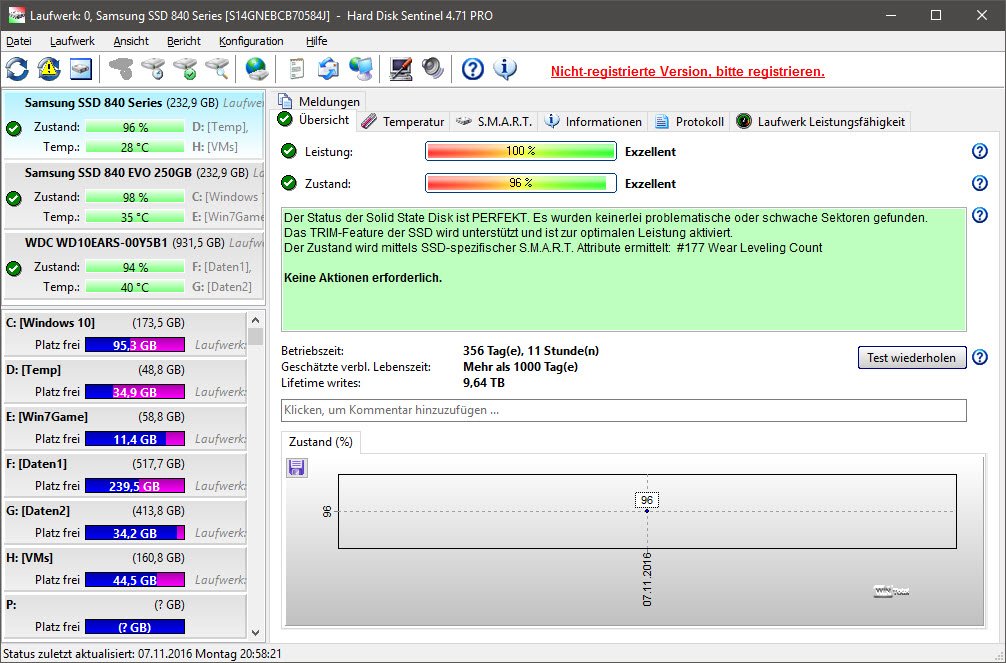Viewport: 1006px width, 663px height.
Task: Click the blue refresh arrows toolbar icon
Action: (17, 69)
